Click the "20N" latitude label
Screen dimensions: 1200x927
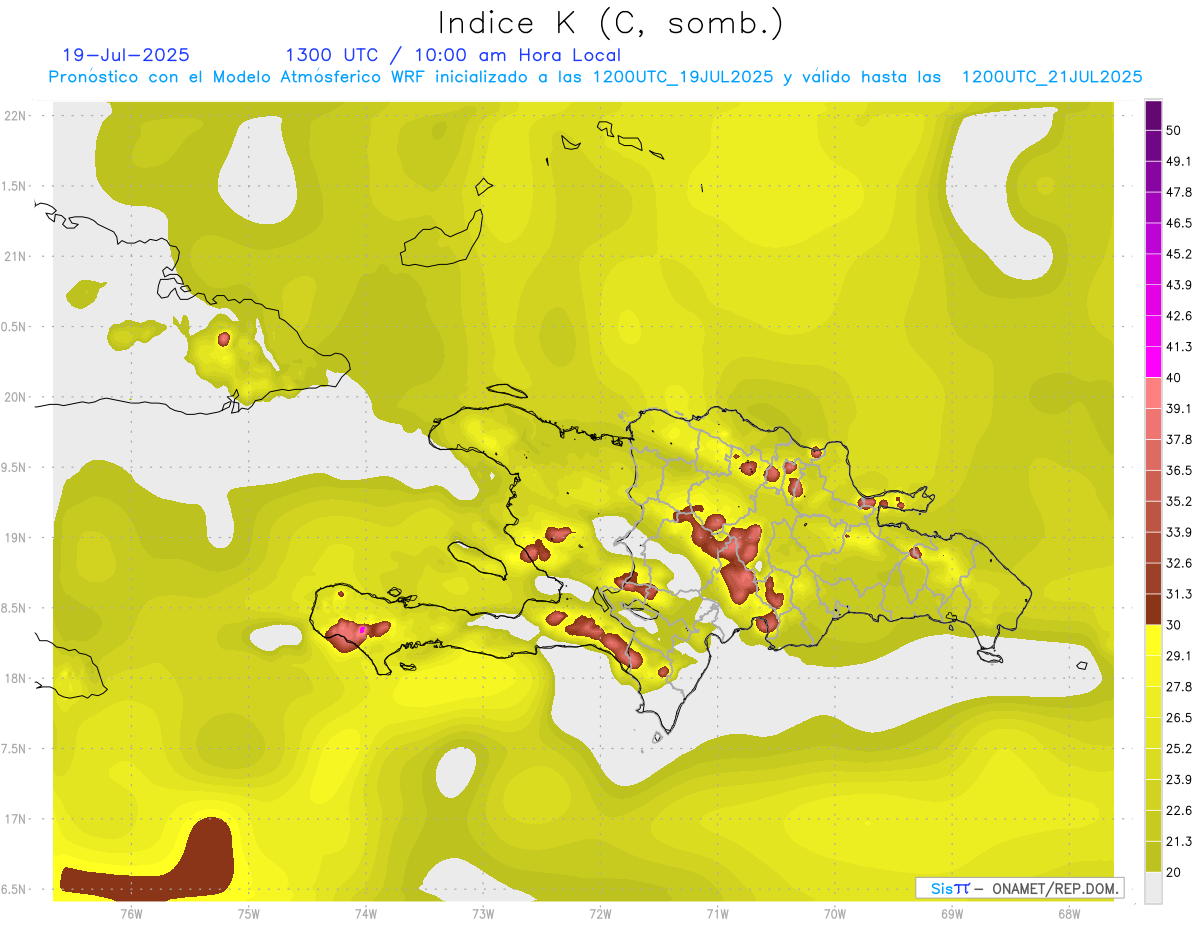click(17, 397)
